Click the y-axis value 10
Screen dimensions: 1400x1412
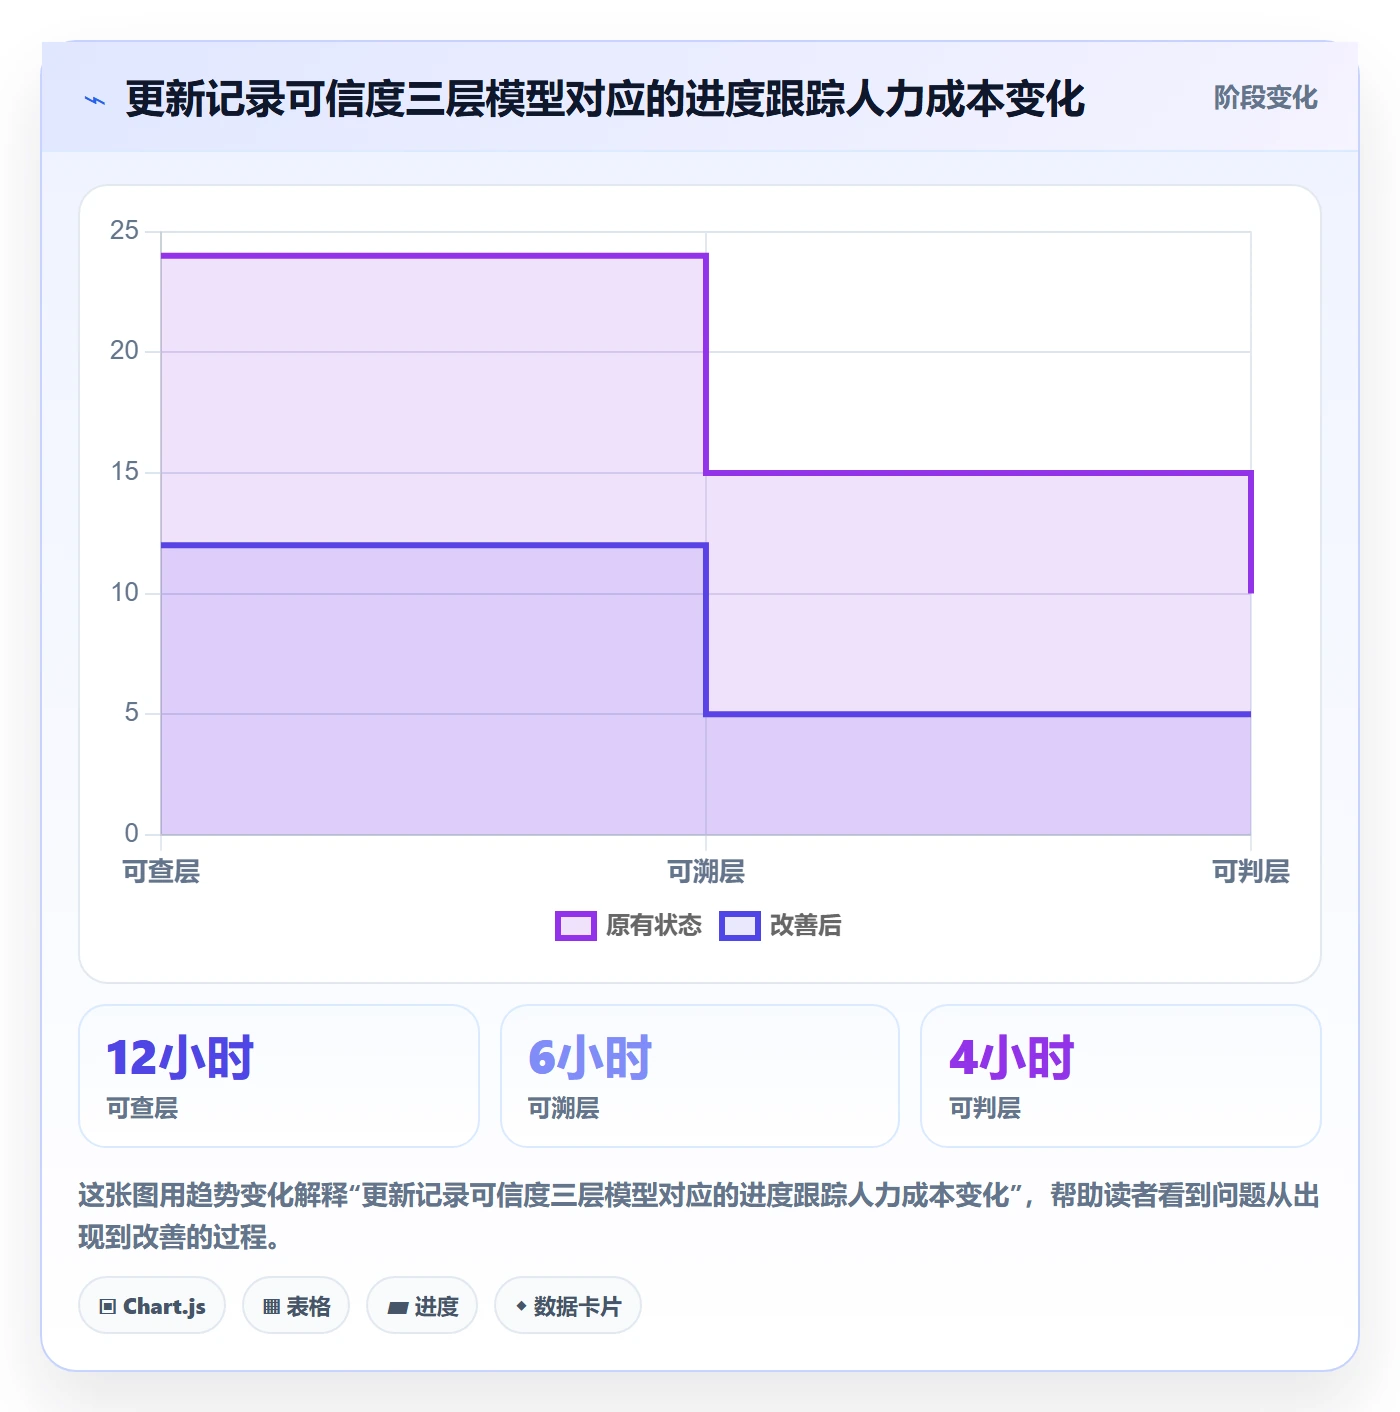[124, 593]
